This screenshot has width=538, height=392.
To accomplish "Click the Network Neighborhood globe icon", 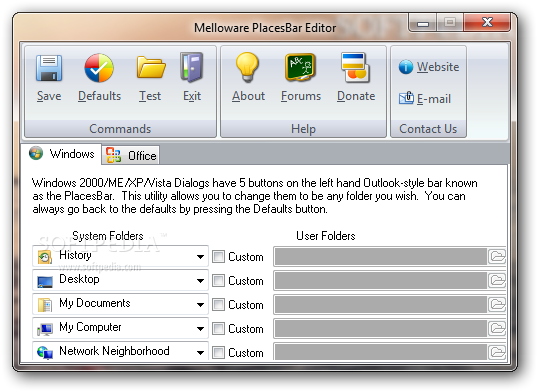I will coord(45,353).
